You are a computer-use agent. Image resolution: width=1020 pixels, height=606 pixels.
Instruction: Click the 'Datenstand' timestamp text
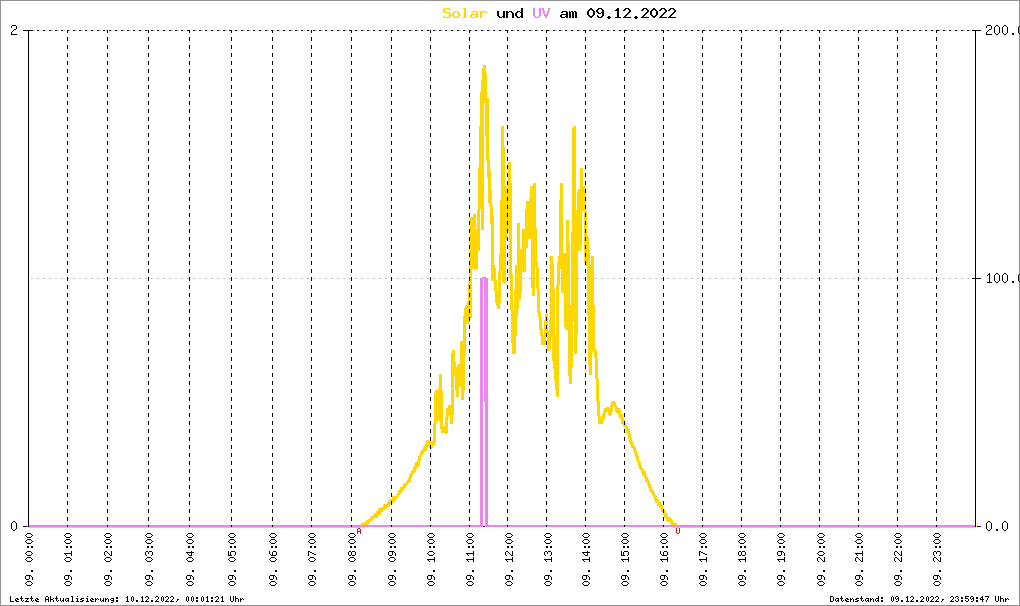919,599
